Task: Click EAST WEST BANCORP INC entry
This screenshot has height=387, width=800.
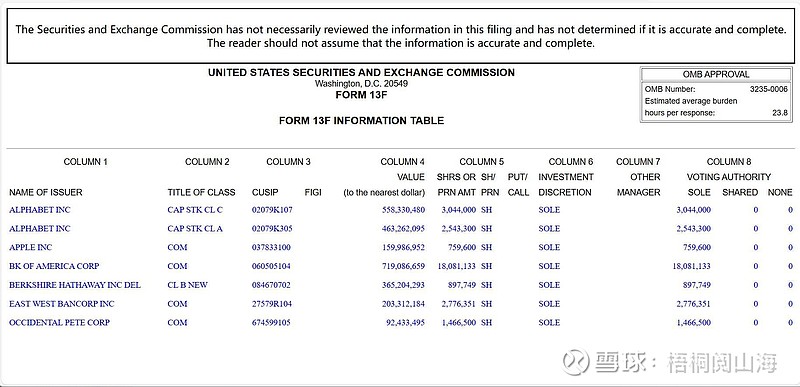Action: pos(62,304)
